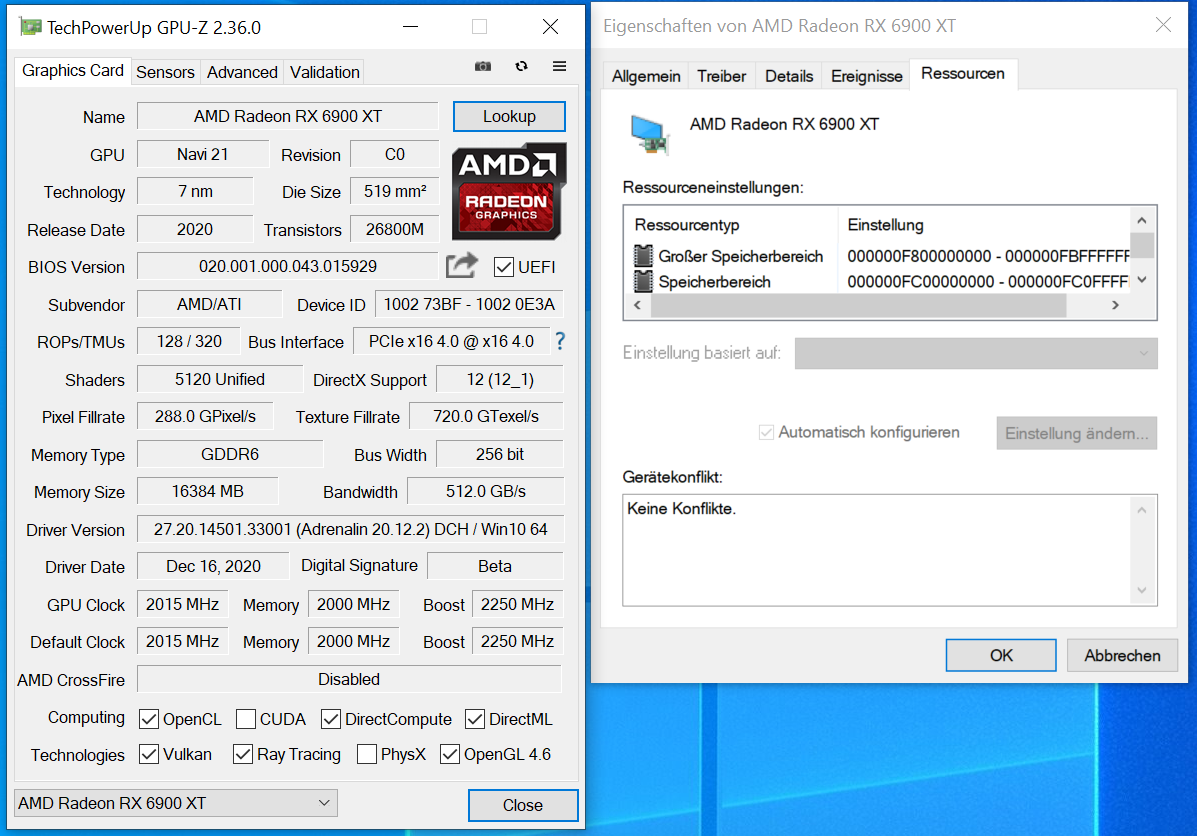The image size is (1197, 836).
Task: Select the Ressourcen tab
Action: [x=963, y=74]
